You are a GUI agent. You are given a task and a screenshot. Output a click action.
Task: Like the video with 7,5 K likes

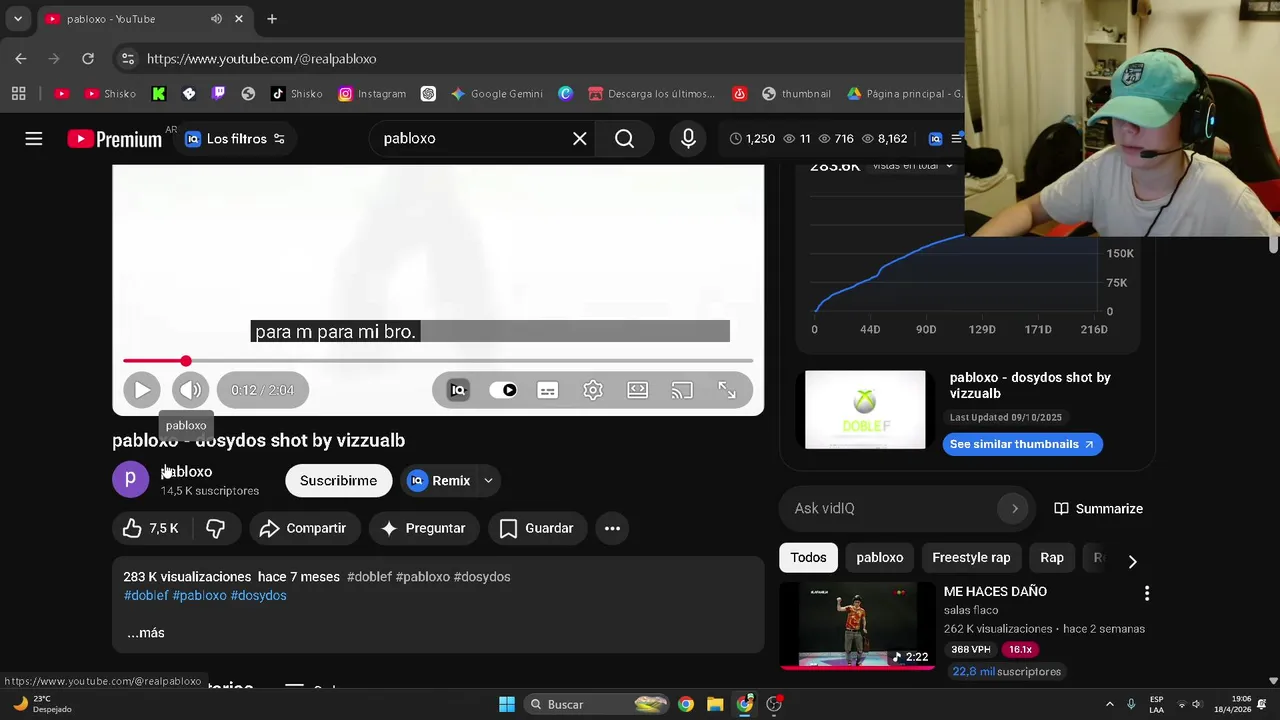(x=151, y=528)
